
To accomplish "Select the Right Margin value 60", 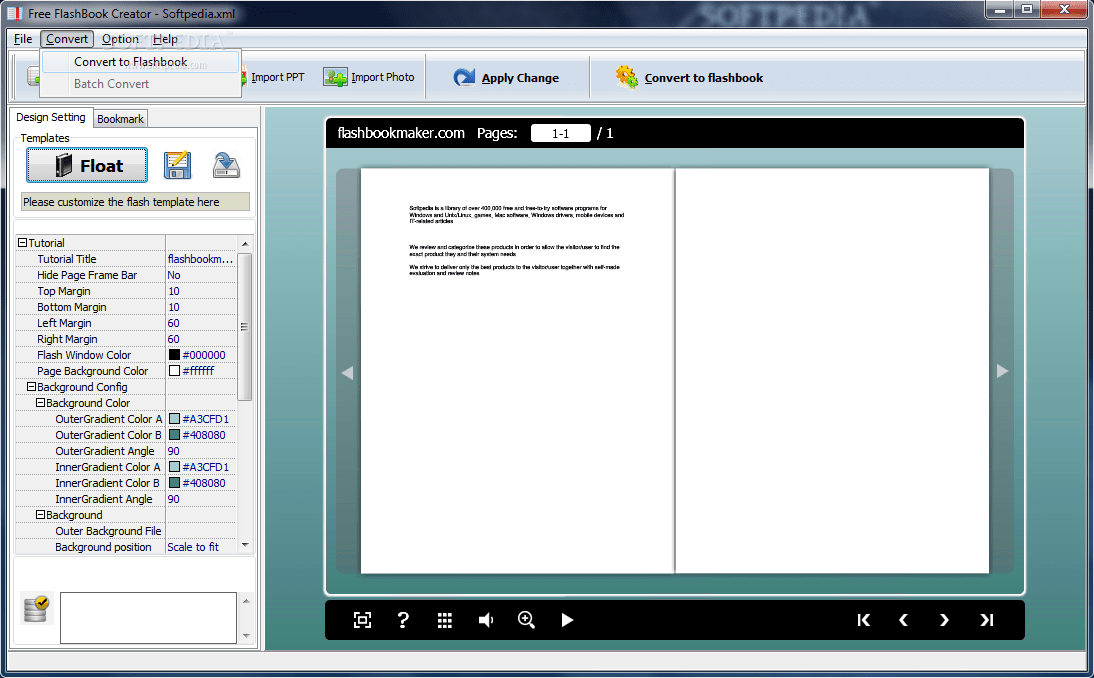I will pos(200,339).
